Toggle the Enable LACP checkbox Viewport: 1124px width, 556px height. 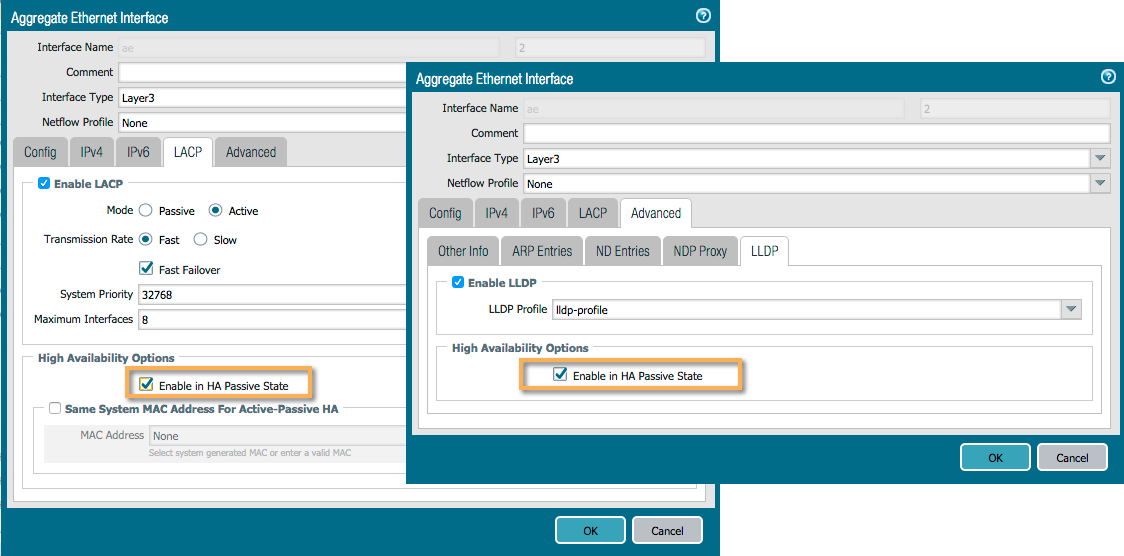pos(43,184)
